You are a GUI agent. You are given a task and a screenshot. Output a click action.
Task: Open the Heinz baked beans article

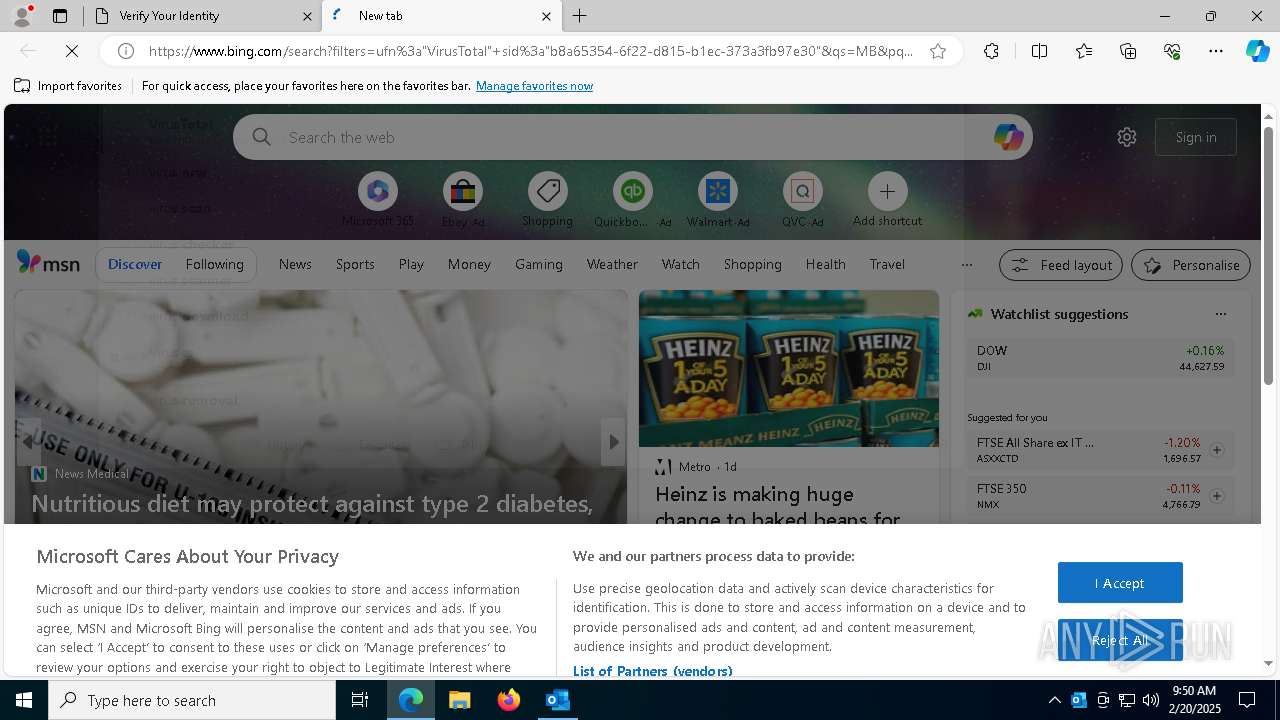(777, 506)
